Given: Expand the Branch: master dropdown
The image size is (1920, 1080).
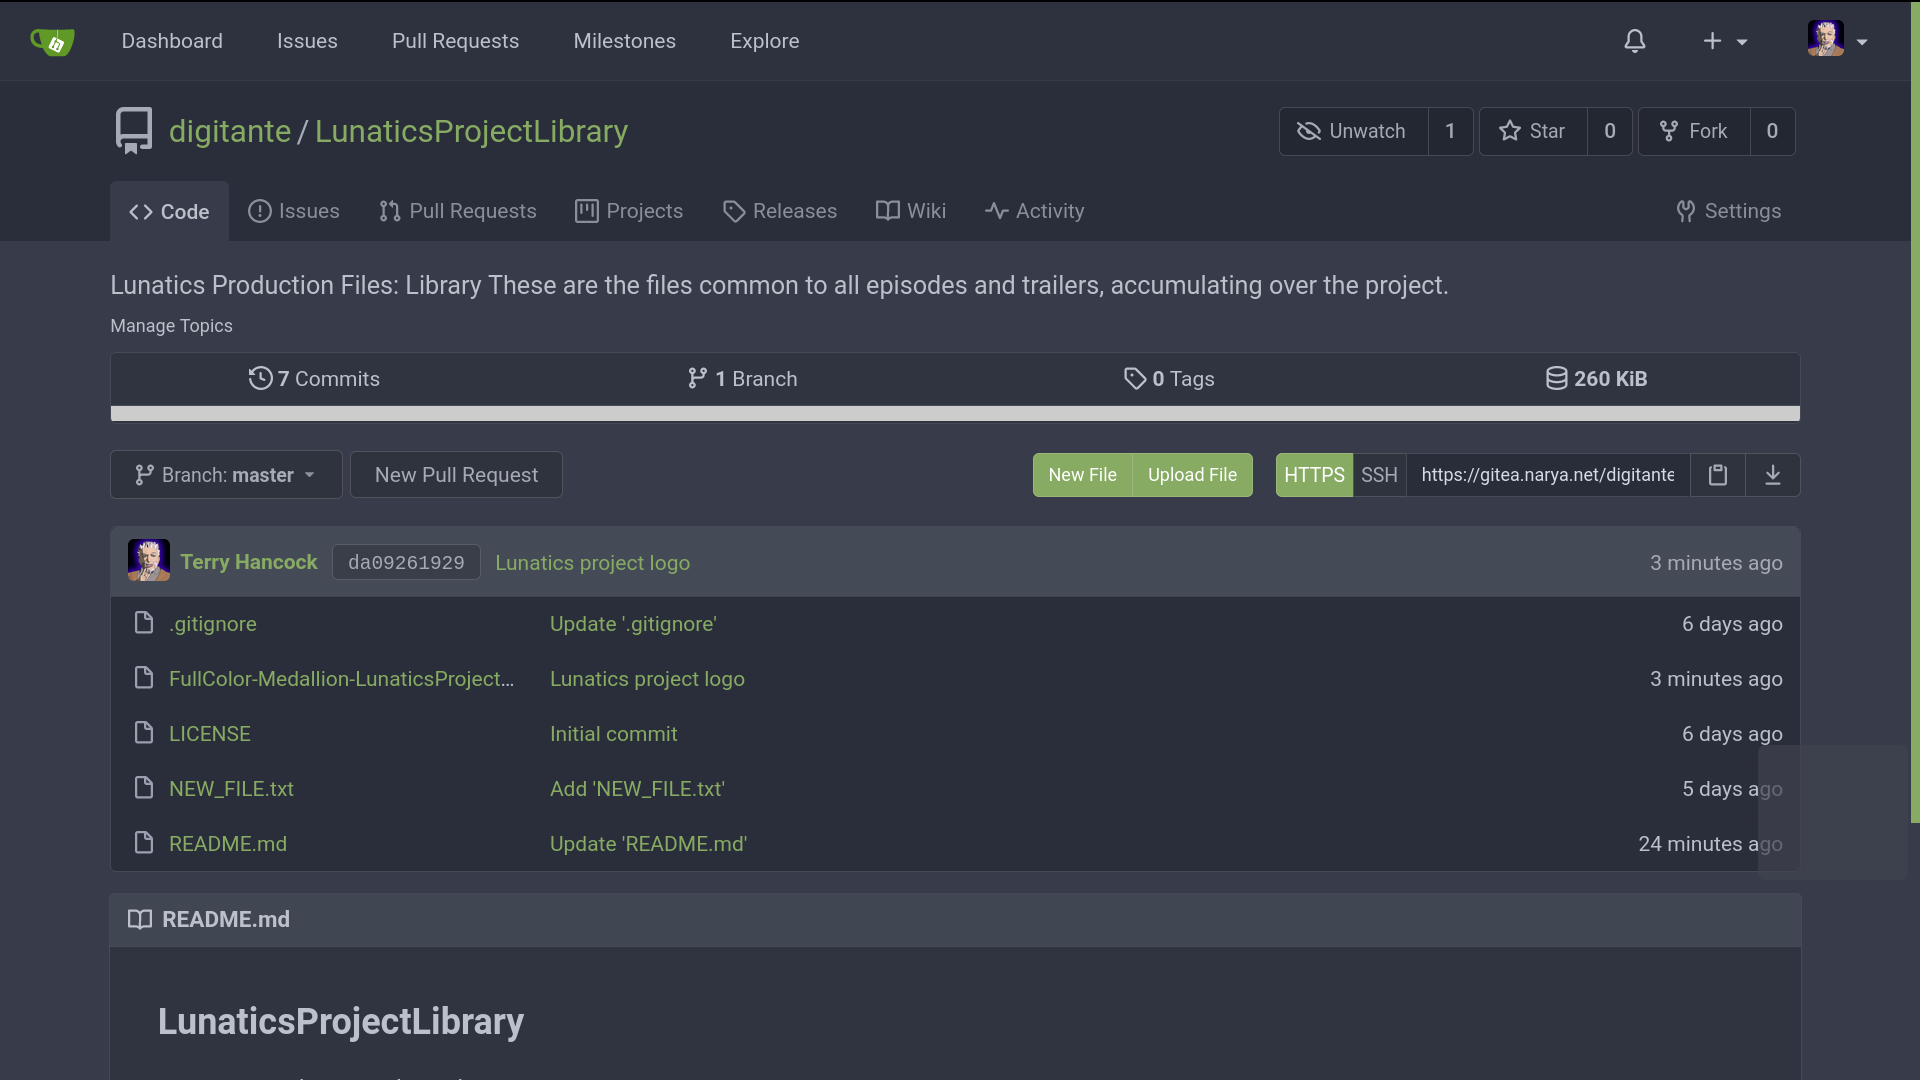Looking at the screenshot, I should (x=226, y=475).
